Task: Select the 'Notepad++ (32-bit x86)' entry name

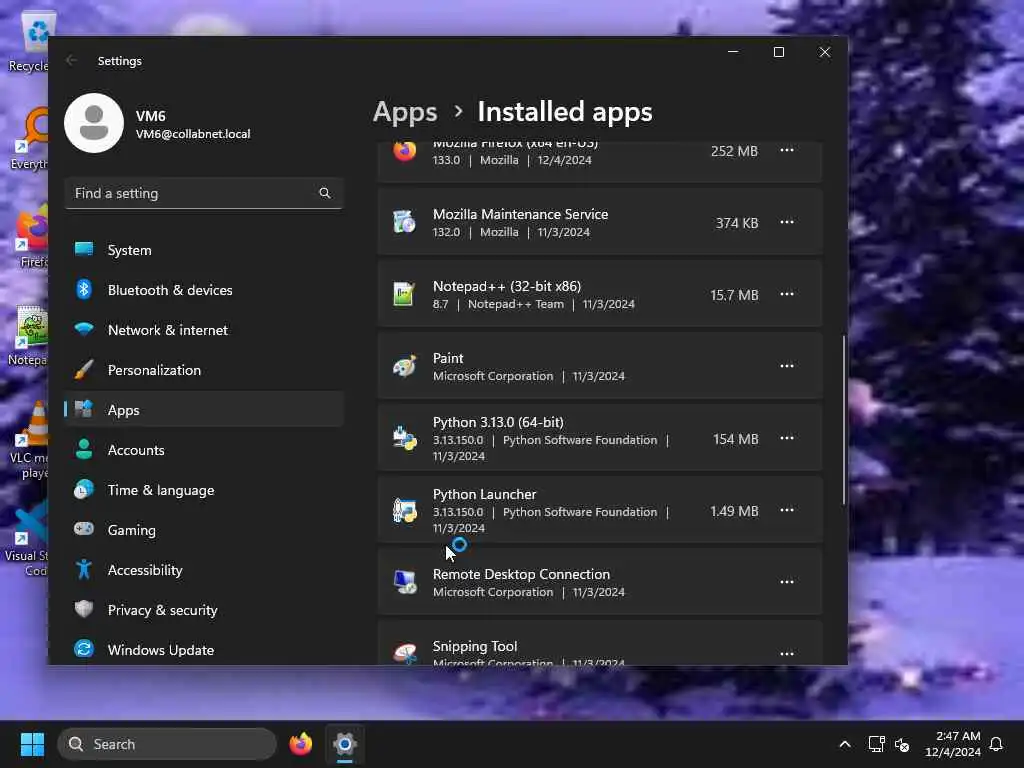Action: 507,286
